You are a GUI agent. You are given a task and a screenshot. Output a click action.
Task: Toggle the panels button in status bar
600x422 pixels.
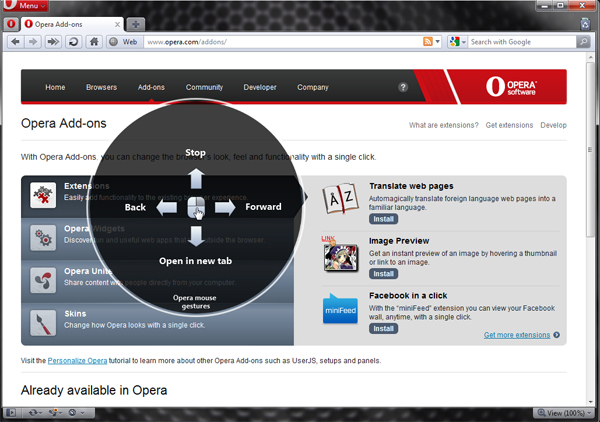click(x=11, y=412)
